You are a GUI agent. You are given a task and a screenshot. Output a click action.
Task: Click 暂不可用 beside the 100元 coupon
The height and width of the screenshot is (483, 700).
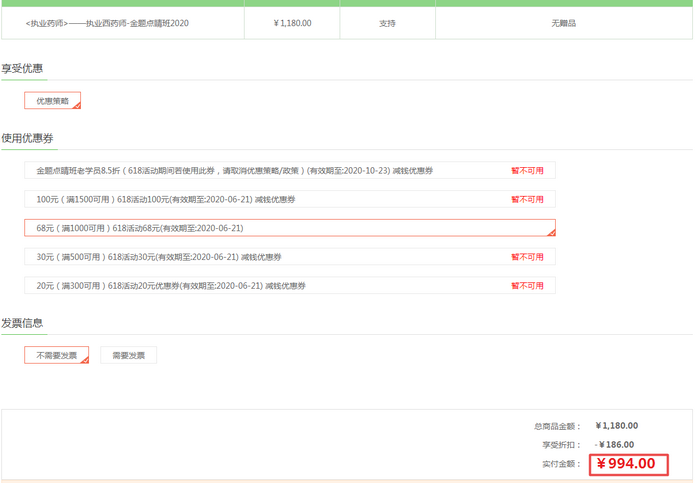click(527, 199)
